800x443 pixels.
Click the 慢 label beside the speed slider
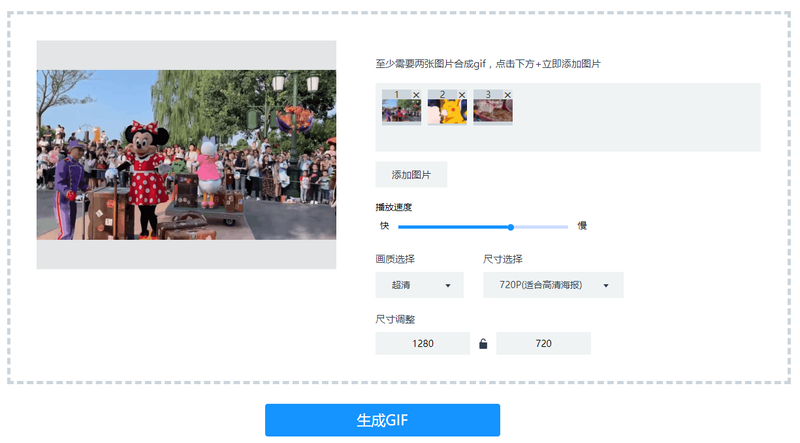click(582, 226)
